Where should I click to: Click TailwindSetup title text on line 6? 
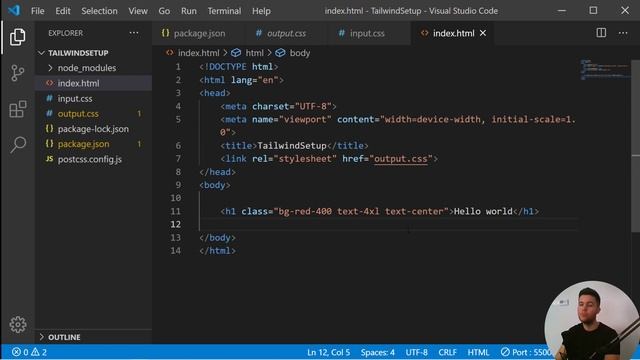point(292,145)
